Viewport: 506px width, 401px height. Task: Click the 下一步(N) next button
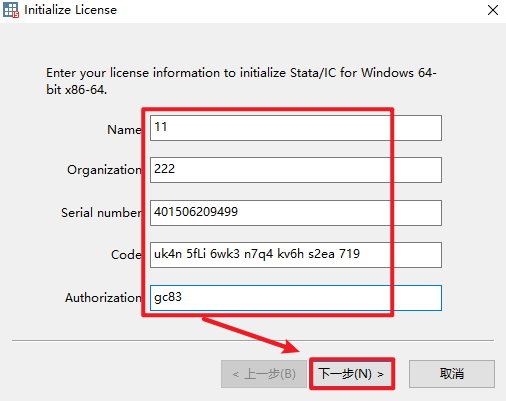point(352,374)
